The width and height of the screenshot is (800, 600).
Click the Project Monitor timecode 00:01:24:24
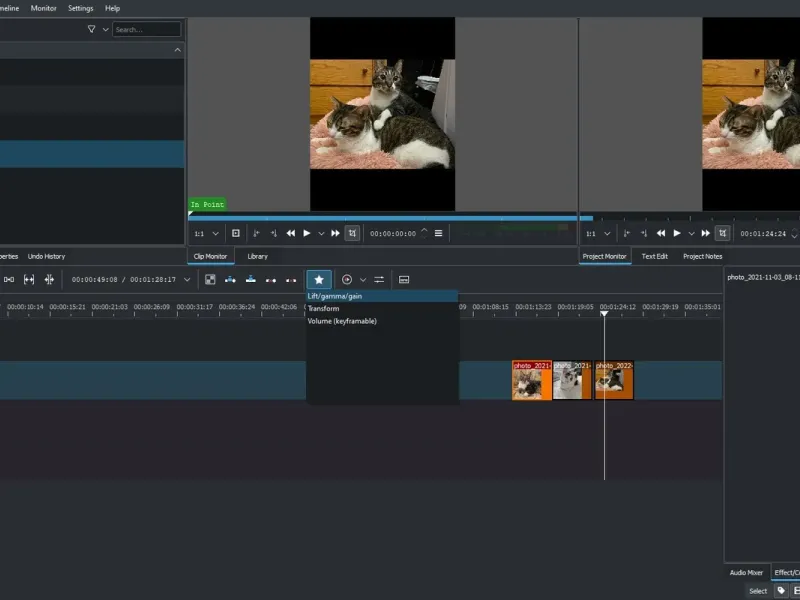(x=763, y=234)
